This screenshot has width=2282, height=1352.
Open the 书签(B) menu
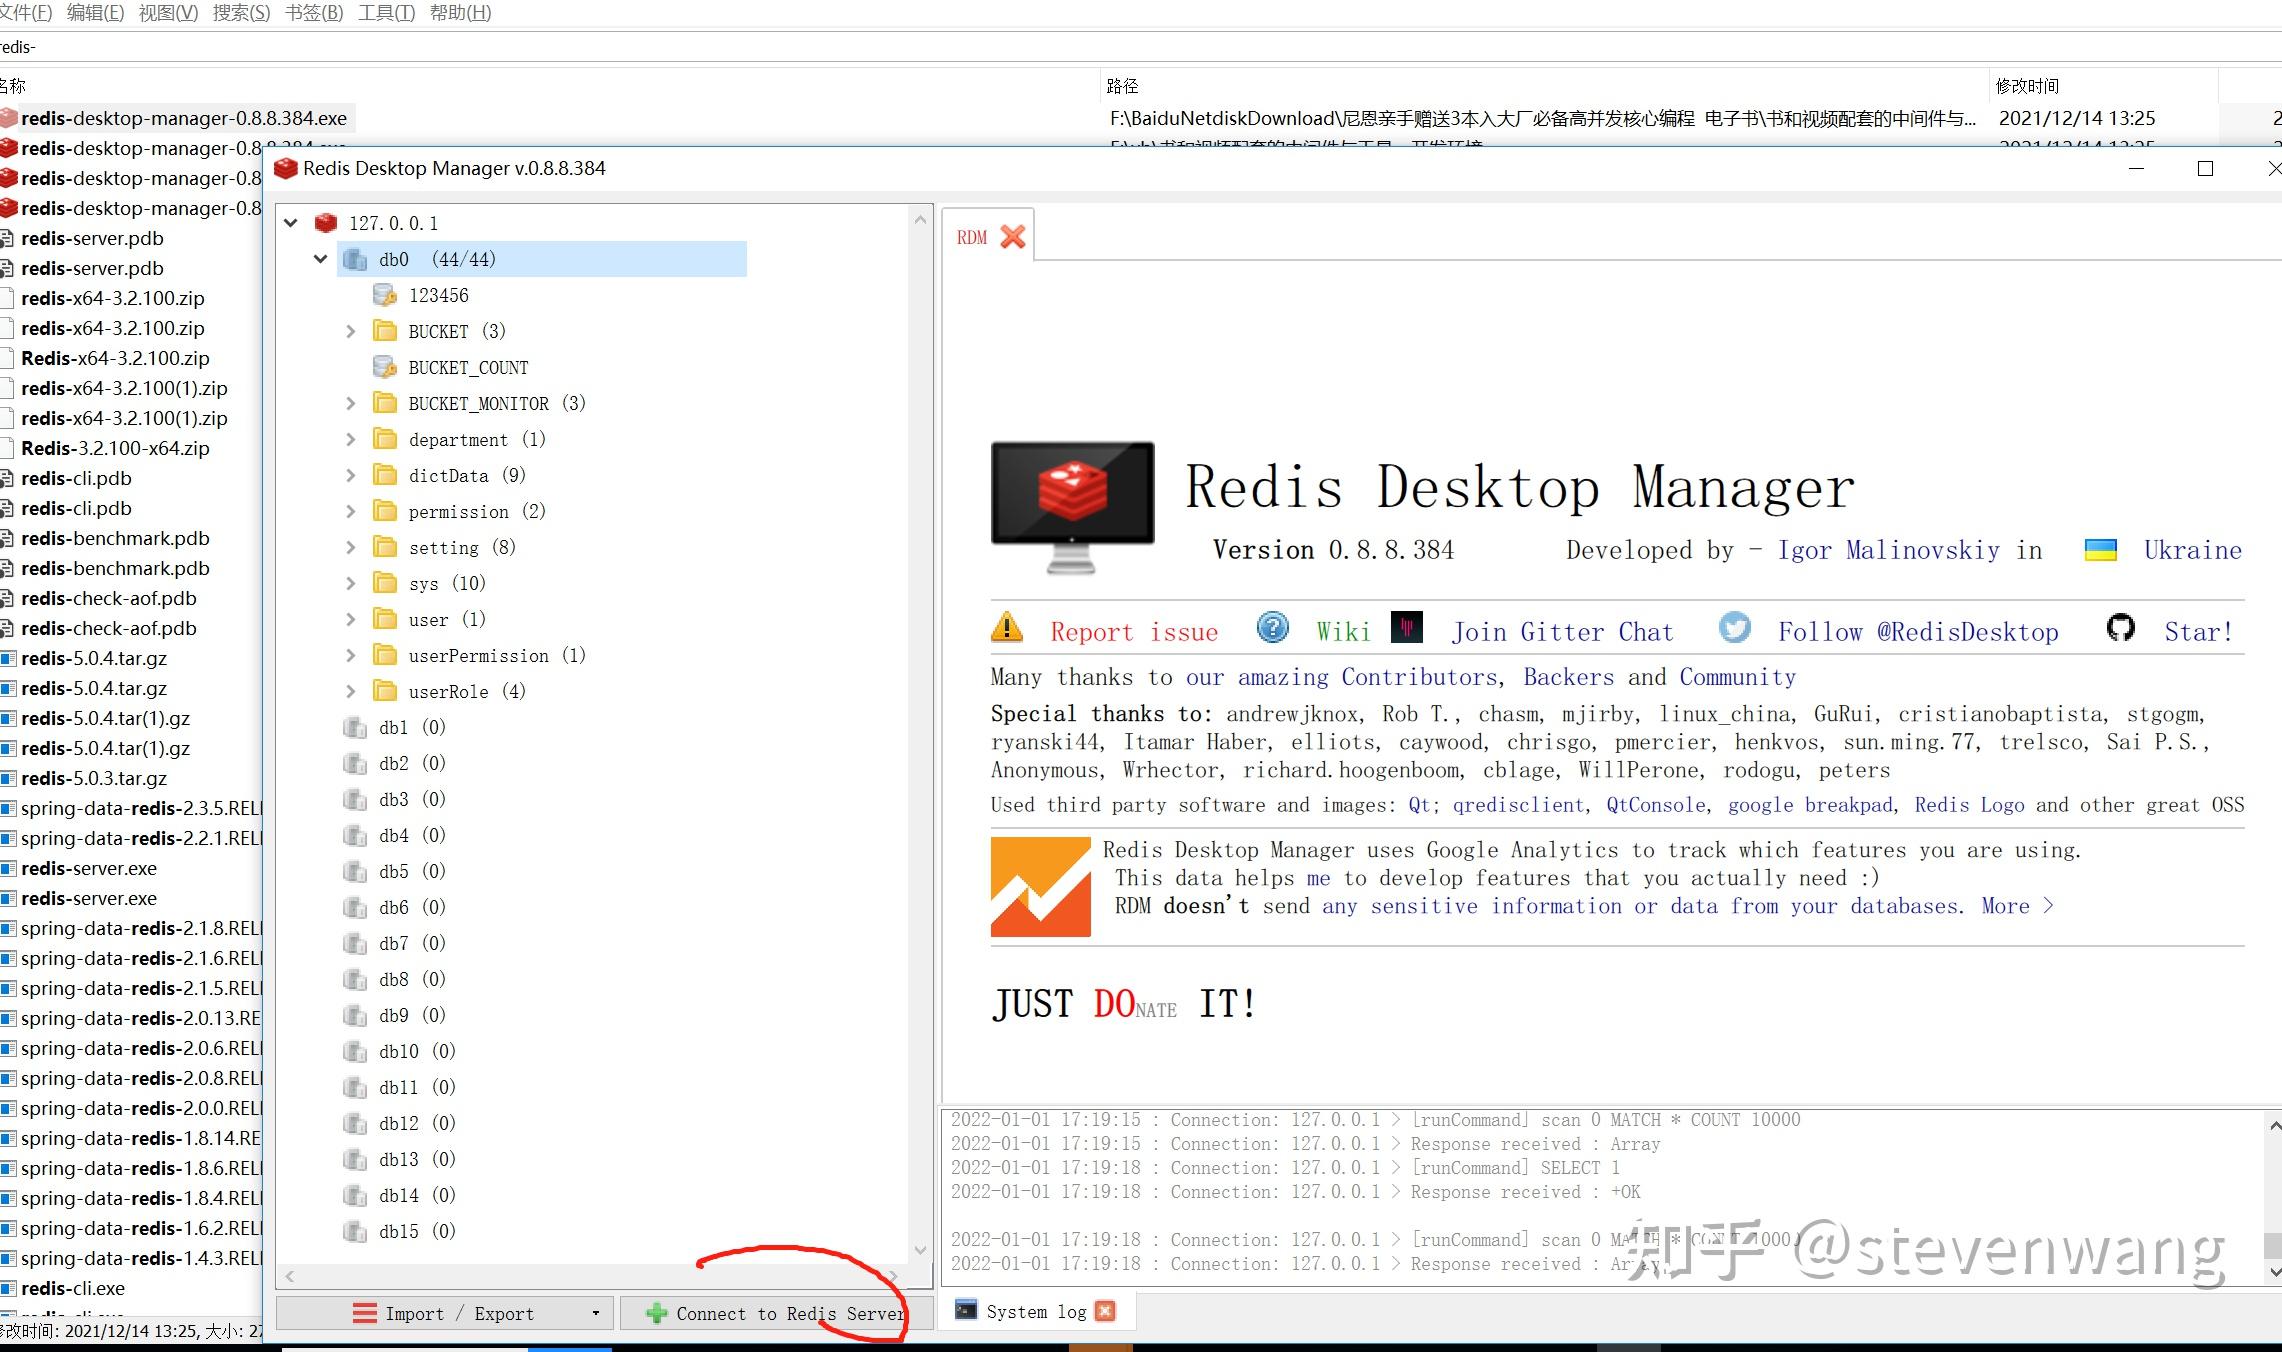click(x=314, y=13)
